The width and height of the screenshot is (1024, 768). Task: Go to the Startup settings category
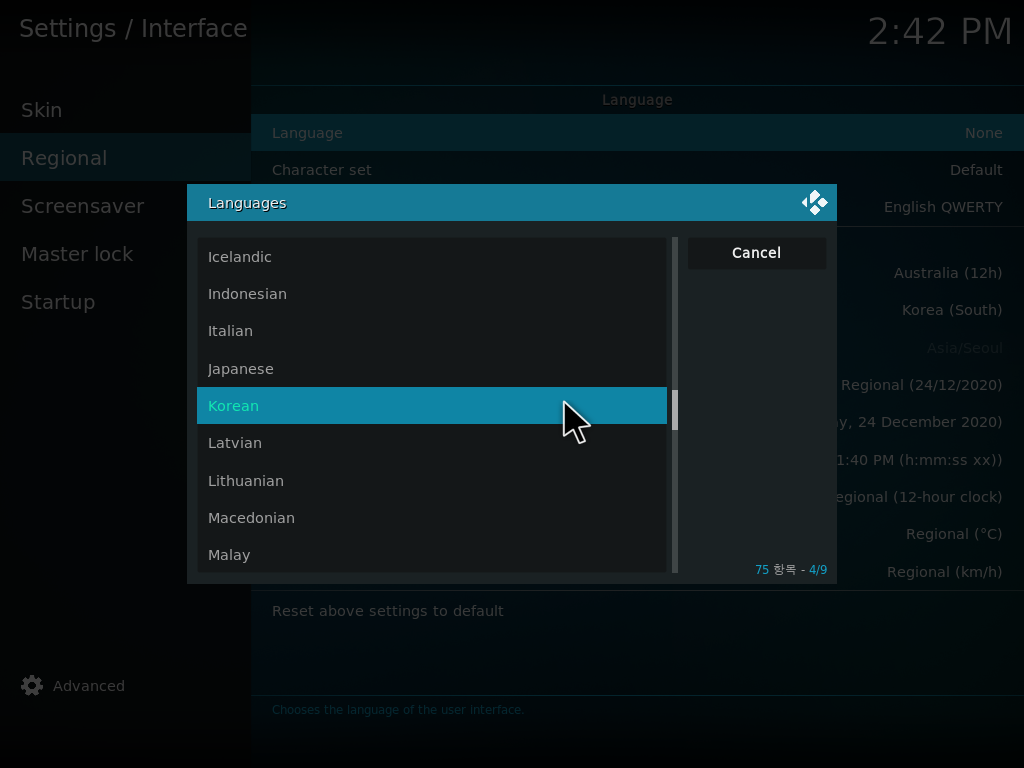pyautogui.click(x=58, y=302)
